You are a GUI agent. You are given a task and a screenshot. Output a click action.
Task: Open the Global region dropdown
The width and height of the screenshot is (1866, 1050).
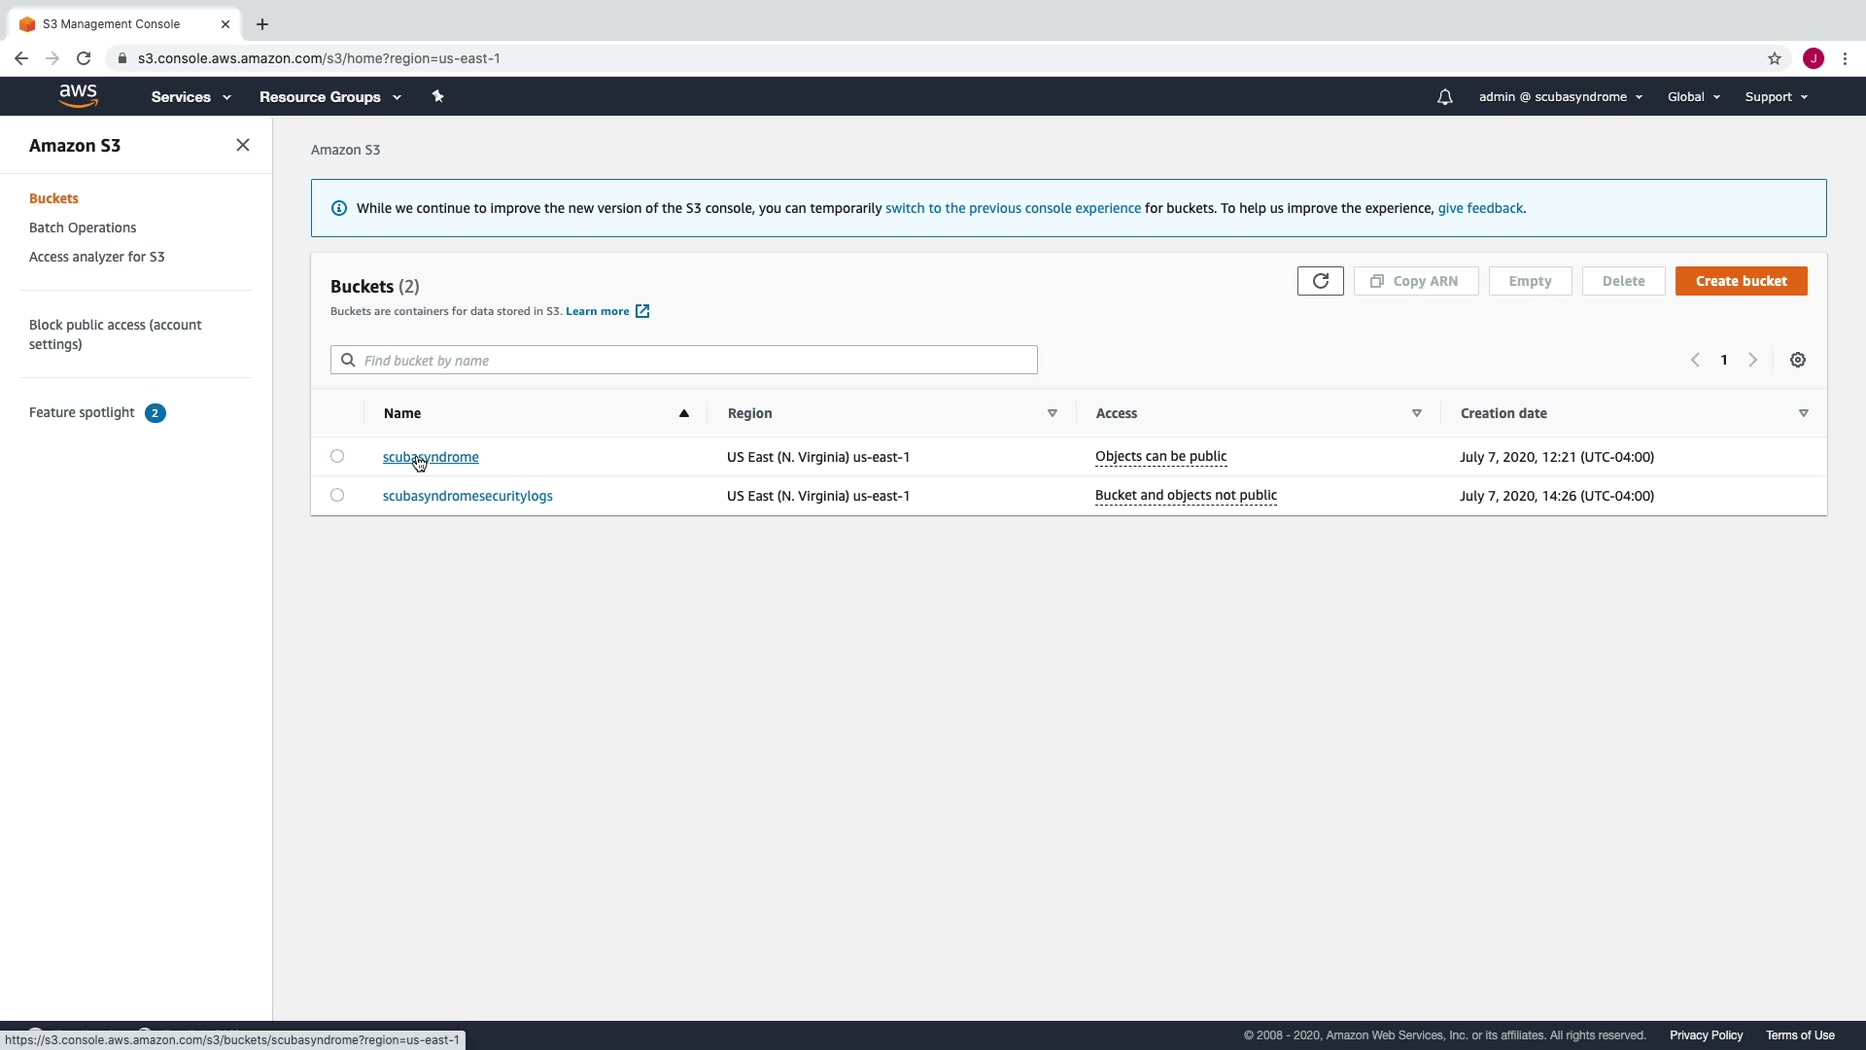click(x=1693, y=97)
